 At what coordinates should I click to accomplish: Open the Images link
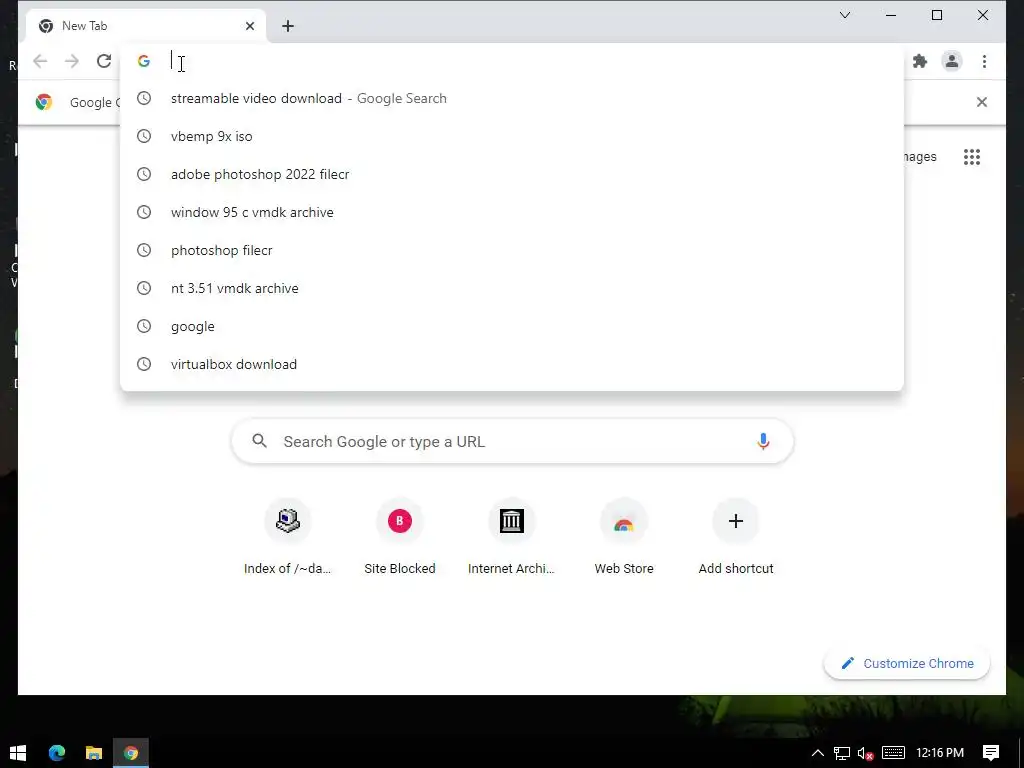pyautogui.click(x=920, y=157)
